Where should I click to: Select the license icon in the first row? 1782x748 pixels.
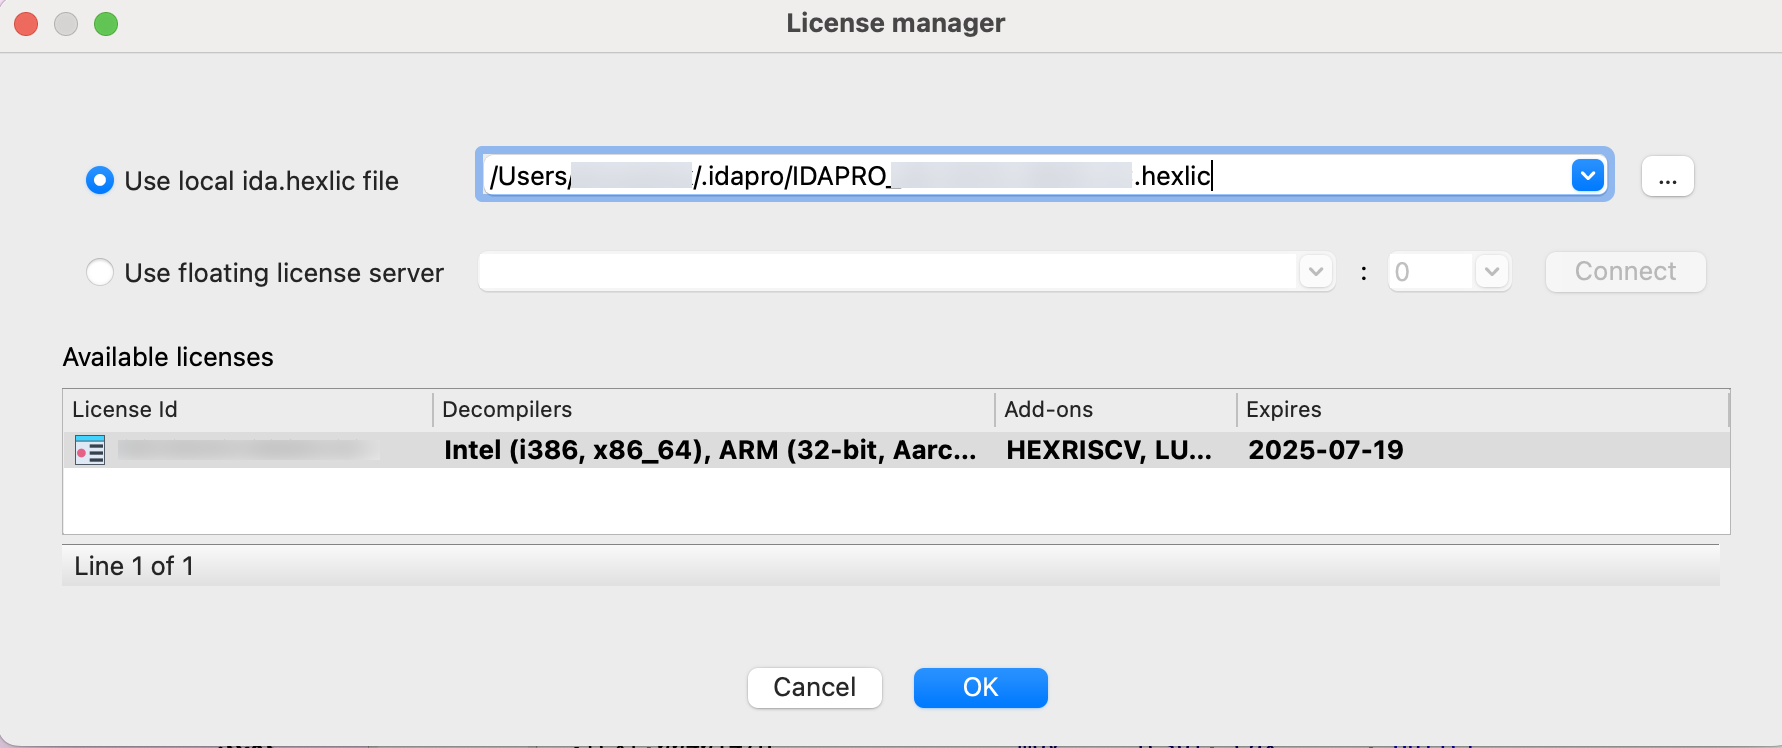point(90,450)
